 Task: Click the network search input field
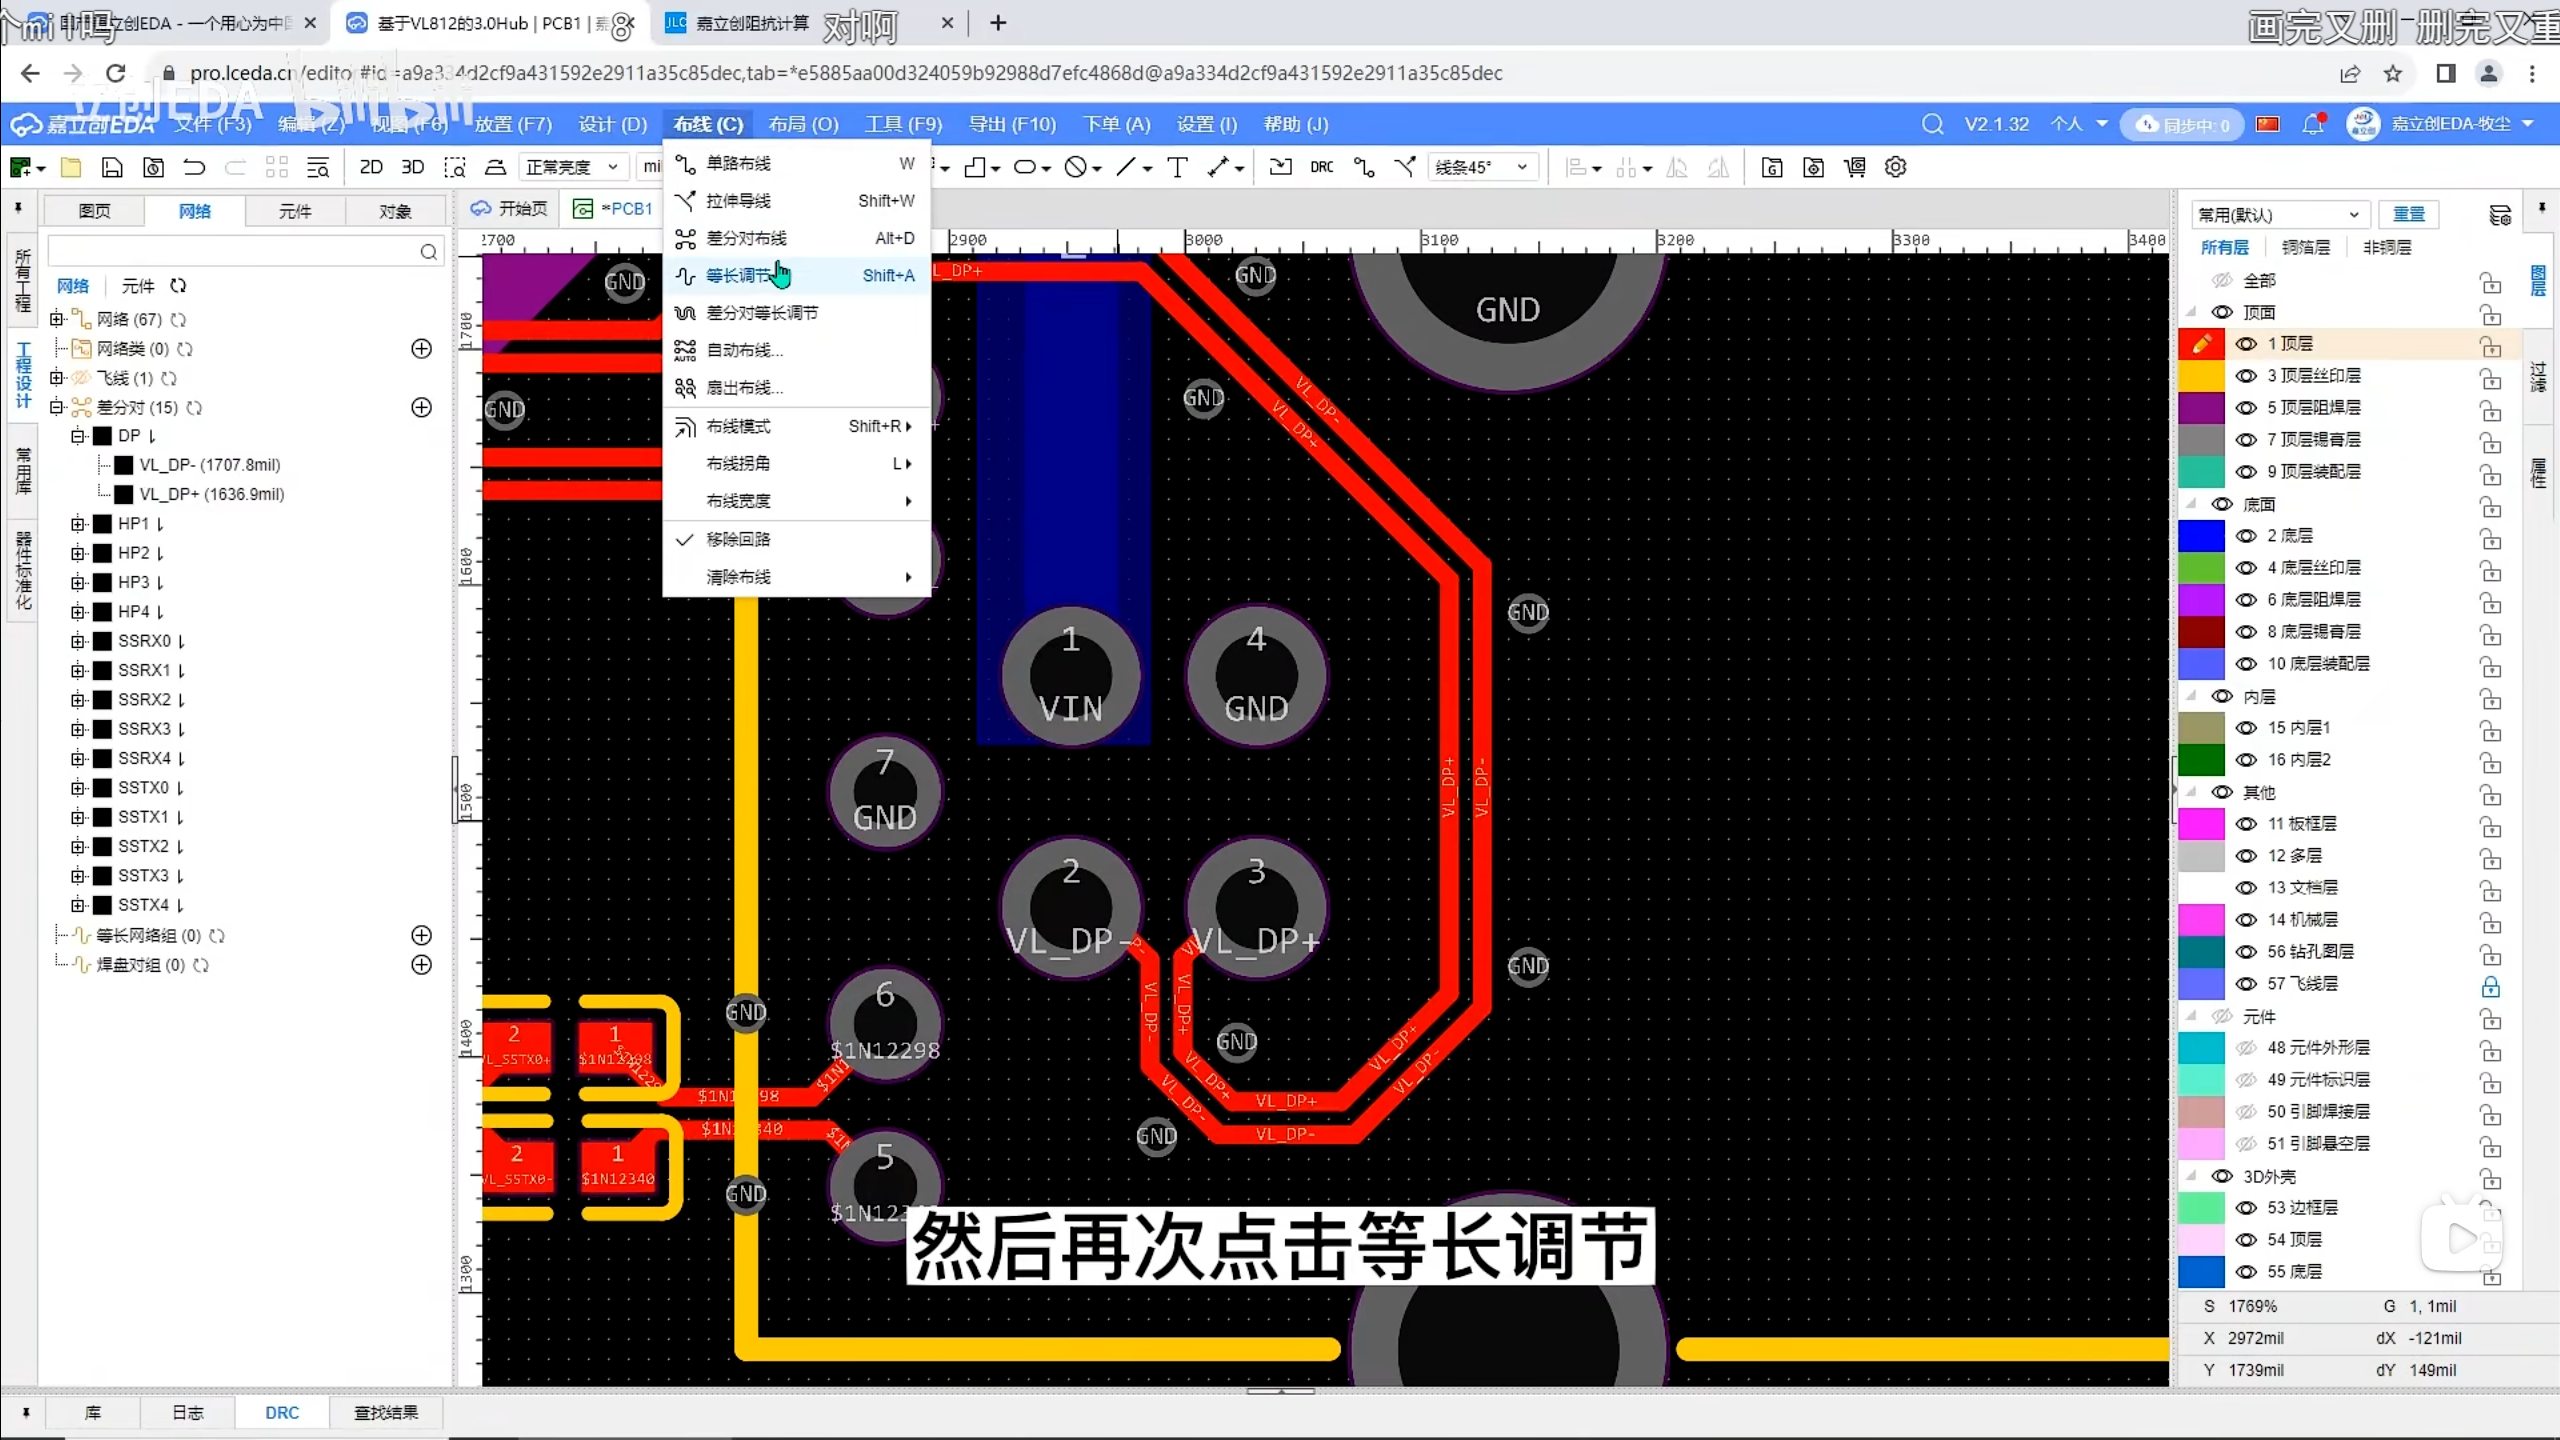tap(232, 251)
